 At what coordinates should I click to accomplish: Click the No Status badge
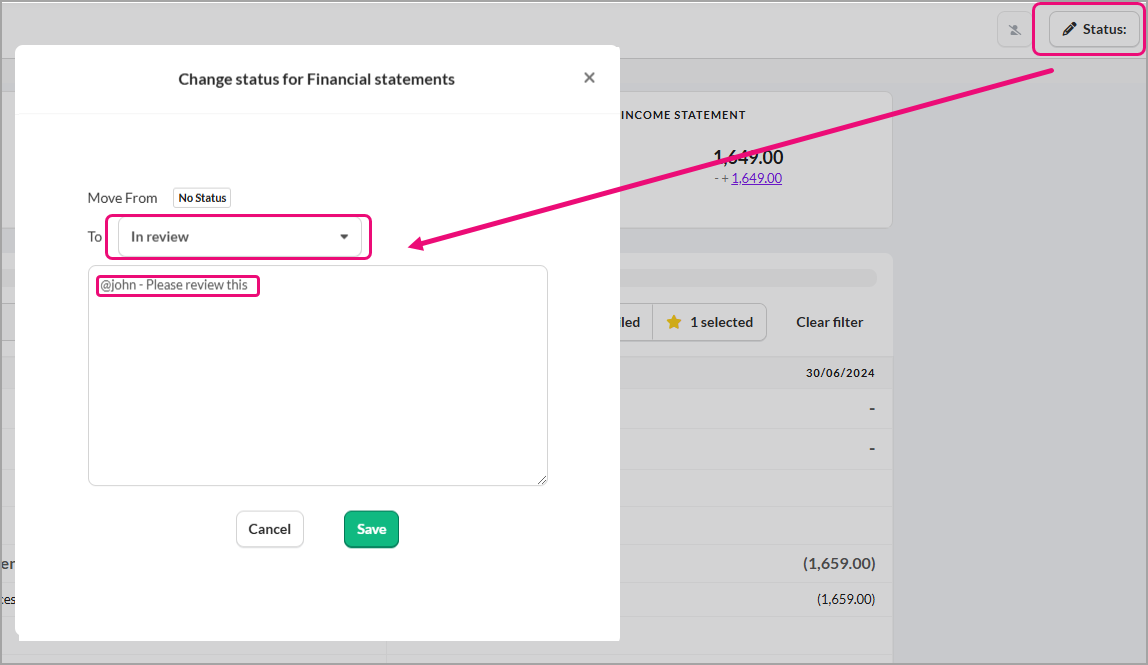pyautogui.click(x=202, y=198)
